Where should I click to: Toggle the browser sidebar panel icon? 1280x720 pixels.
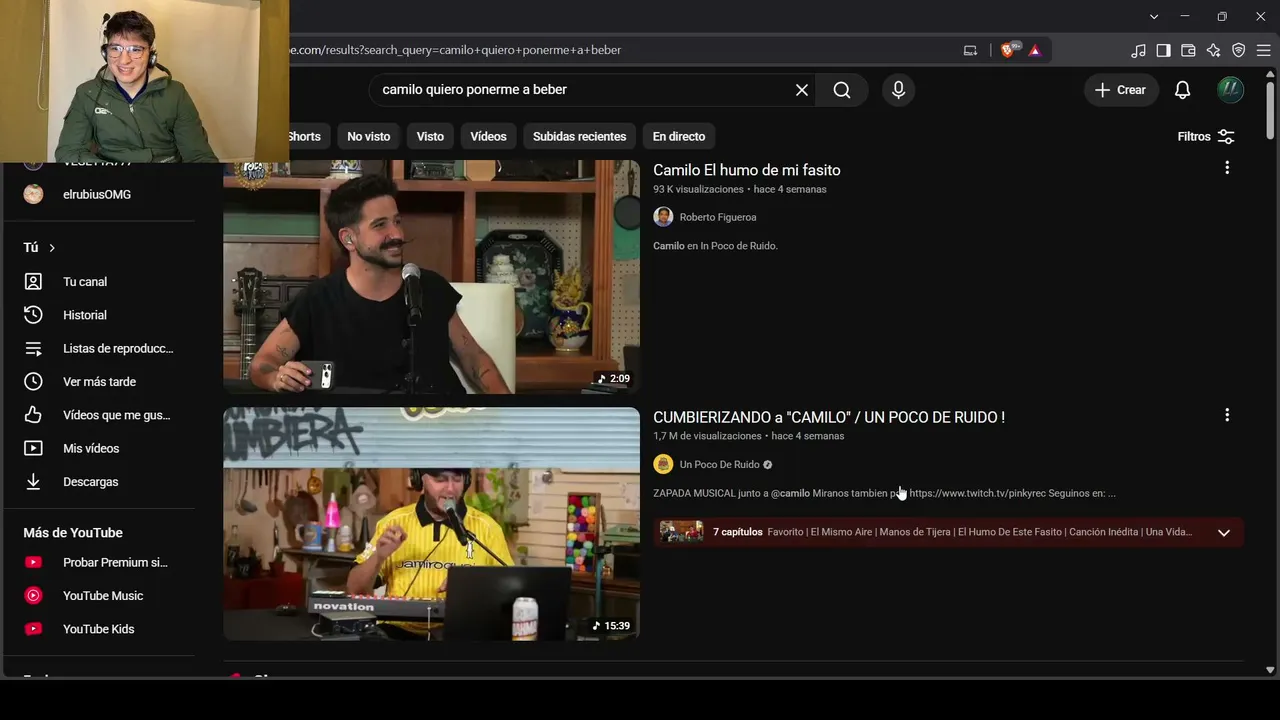[x=1163, y=50]
